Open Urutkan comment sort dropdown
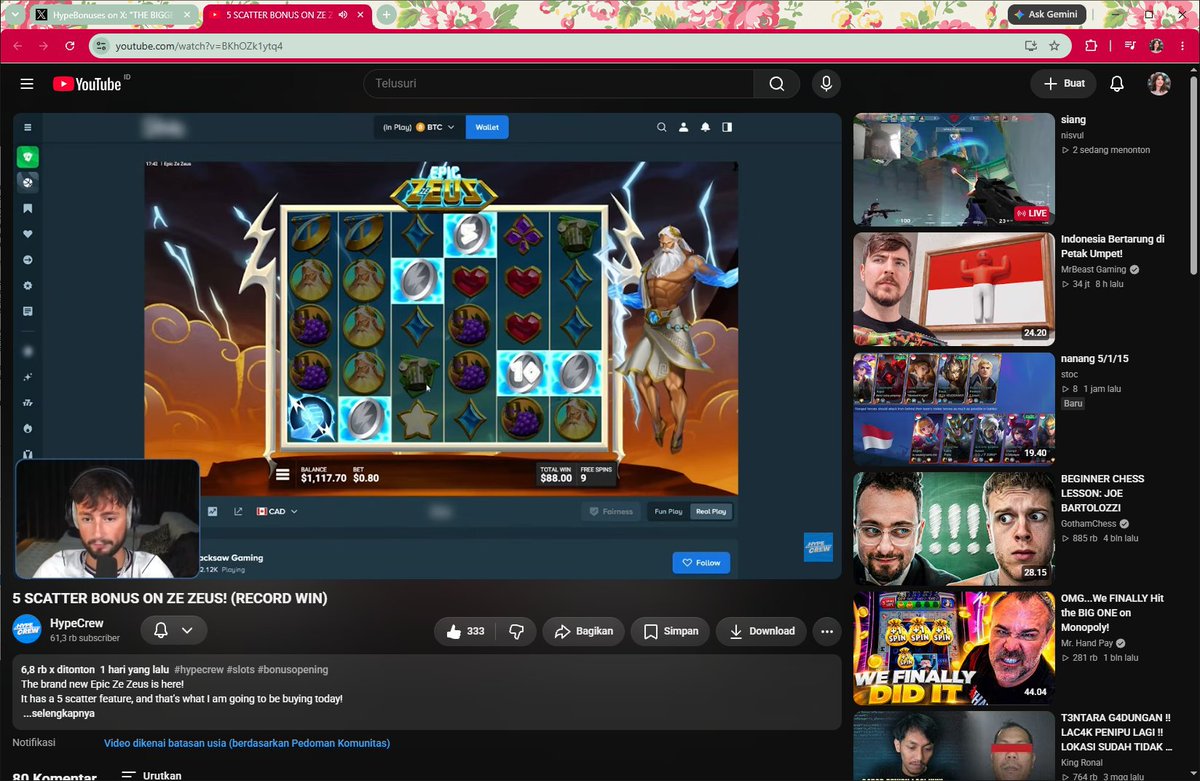1200x781 pixels. point(151,775)
